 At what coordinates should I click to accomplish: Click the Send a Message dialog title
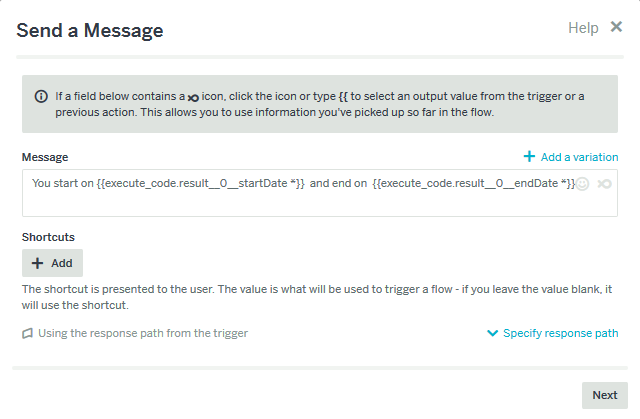tap(90, 31)
